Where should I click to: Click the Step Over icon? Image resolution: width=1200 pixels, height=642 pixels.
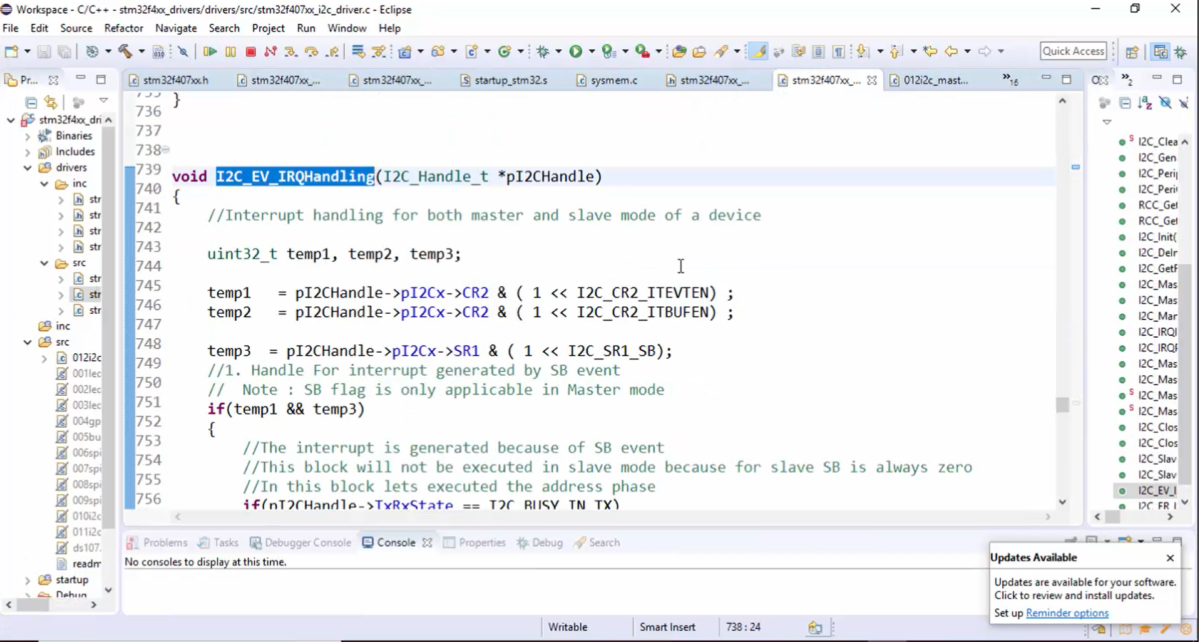click(x=311, y=51)
